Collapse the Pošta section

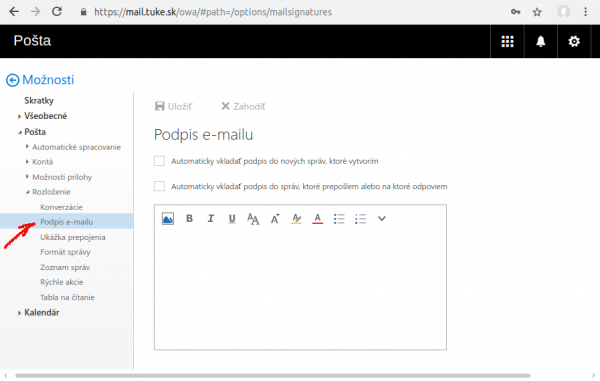point(19,132)
